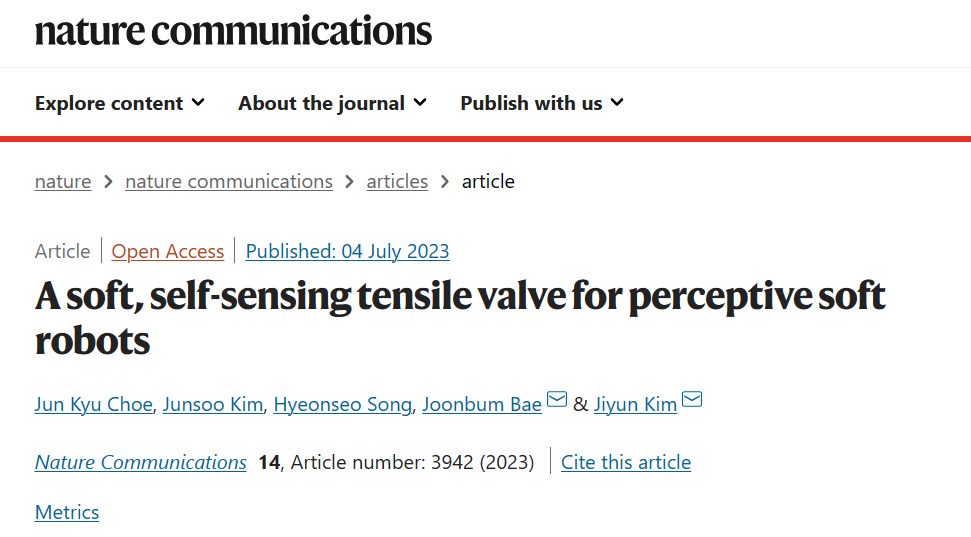Open author Junsoo Kim's details
Screen dimensions: 971x537
(x=213, y=404)
